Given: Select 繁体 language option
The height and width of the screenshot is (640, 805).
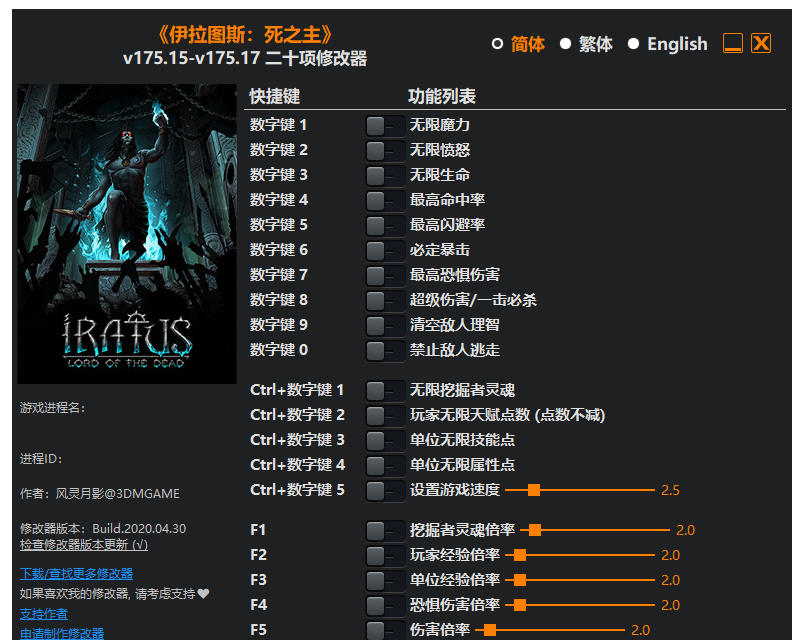Looking at the screenshot, I should click(565, 44).
